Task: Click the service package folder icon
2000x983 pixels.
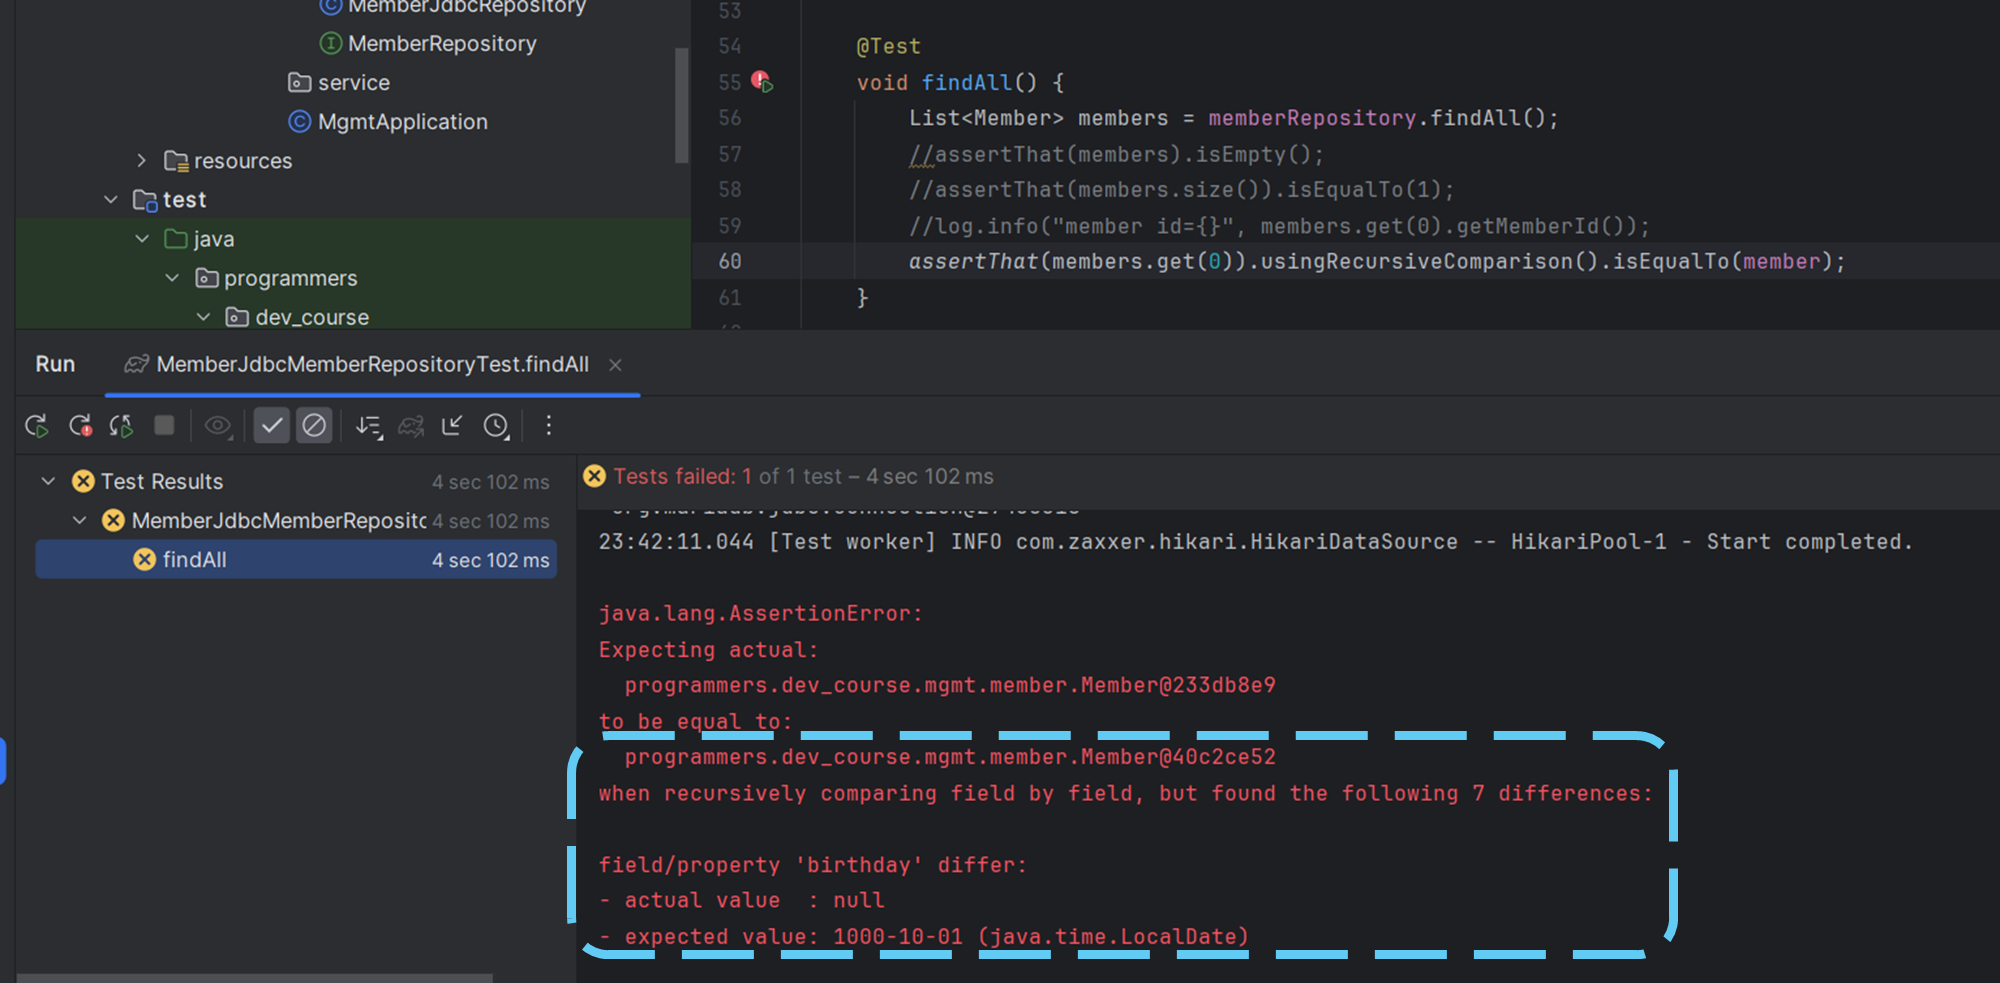Action: (x=299, y=82)
